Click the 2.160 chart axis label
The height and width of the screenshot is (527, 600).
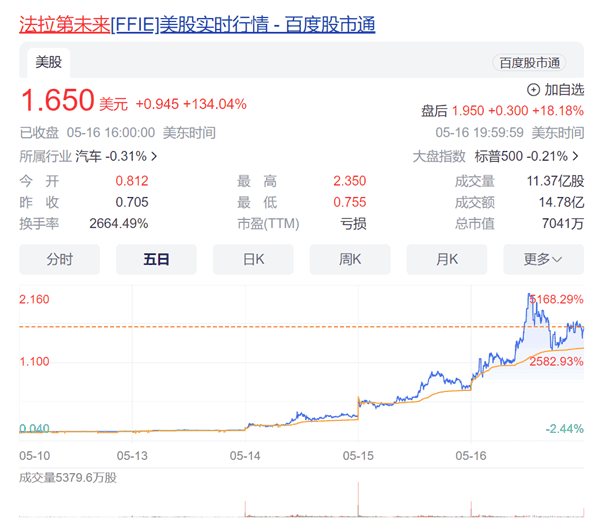pos(34,299)
